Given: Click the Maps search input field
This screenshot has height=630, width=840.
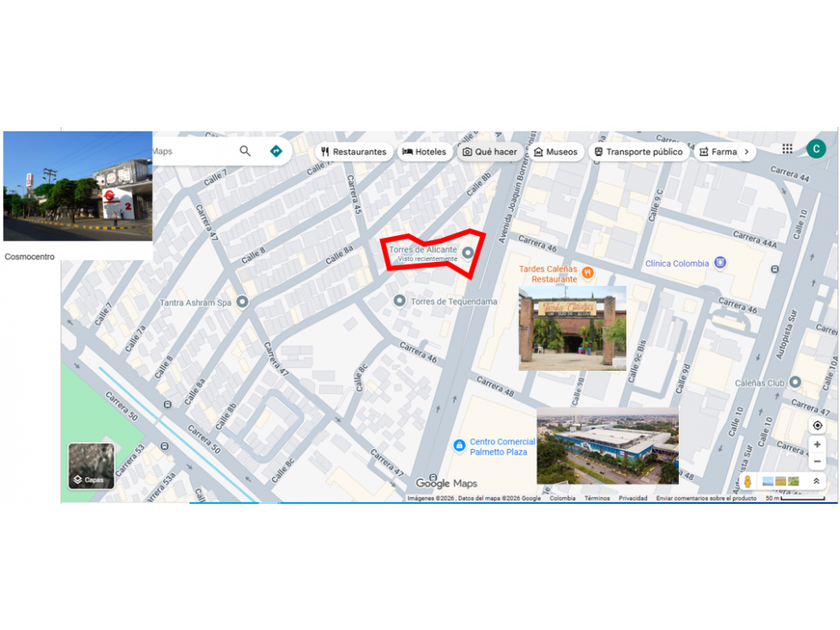Looking at the screenshot, I should pyautogui.click(x=193, y=151).
